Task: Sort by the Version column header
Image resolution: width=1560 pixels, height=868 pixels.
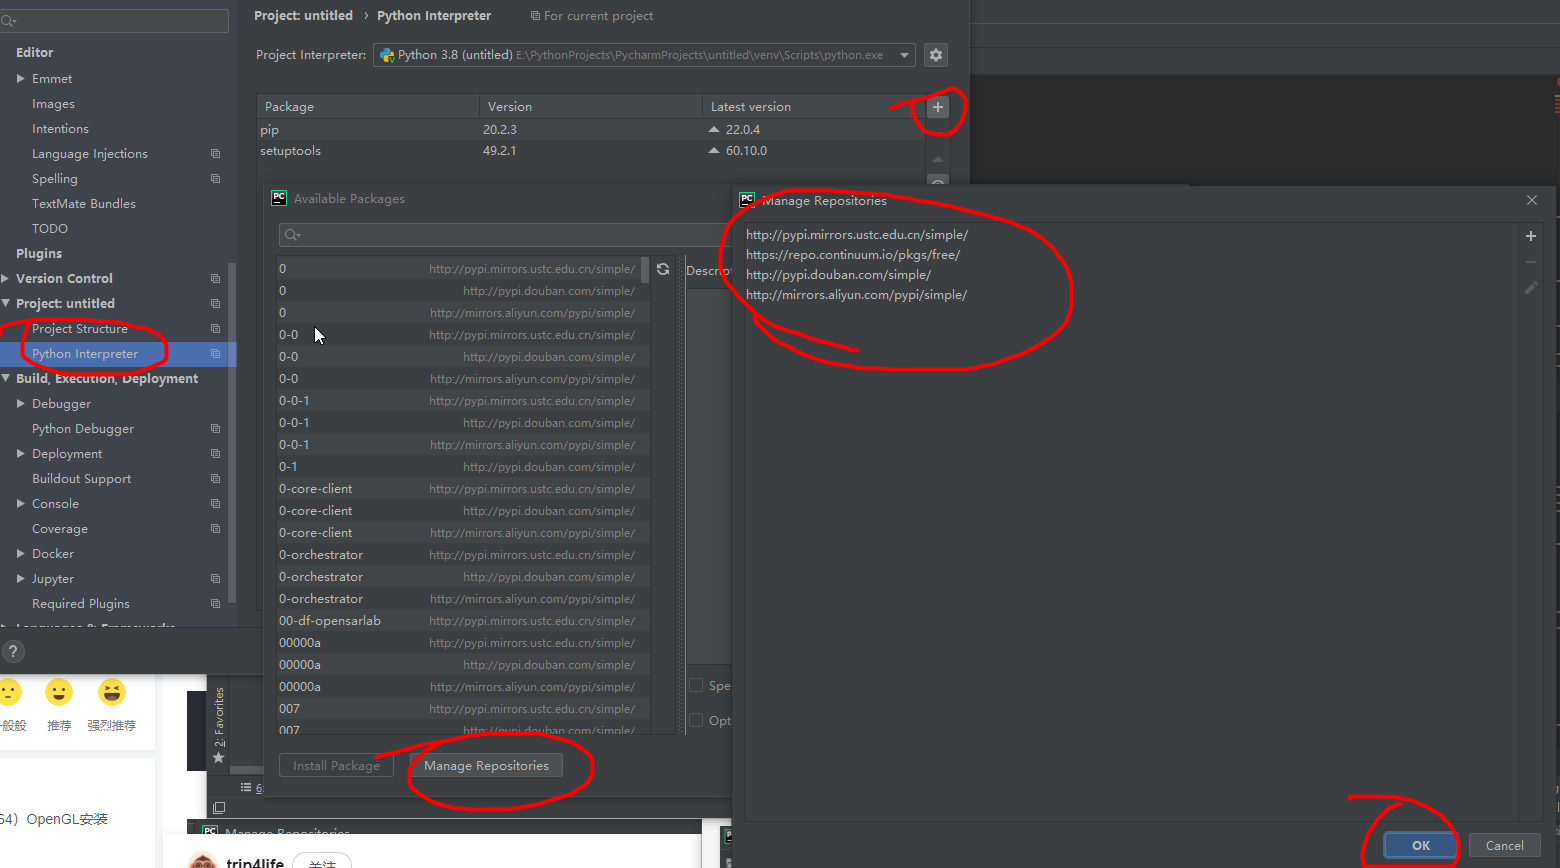Action: tap(591, 107)
